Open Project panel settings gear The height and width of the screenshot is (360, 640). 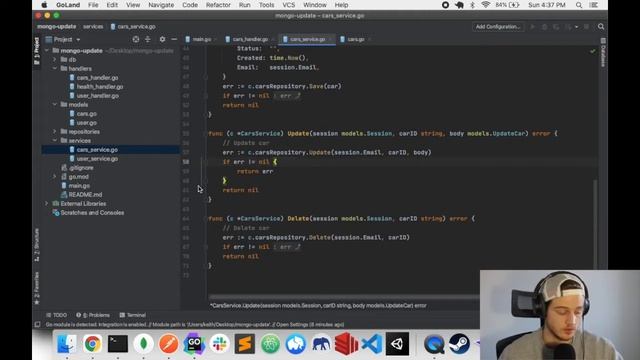pyautogui.click(x=162, y=39)
